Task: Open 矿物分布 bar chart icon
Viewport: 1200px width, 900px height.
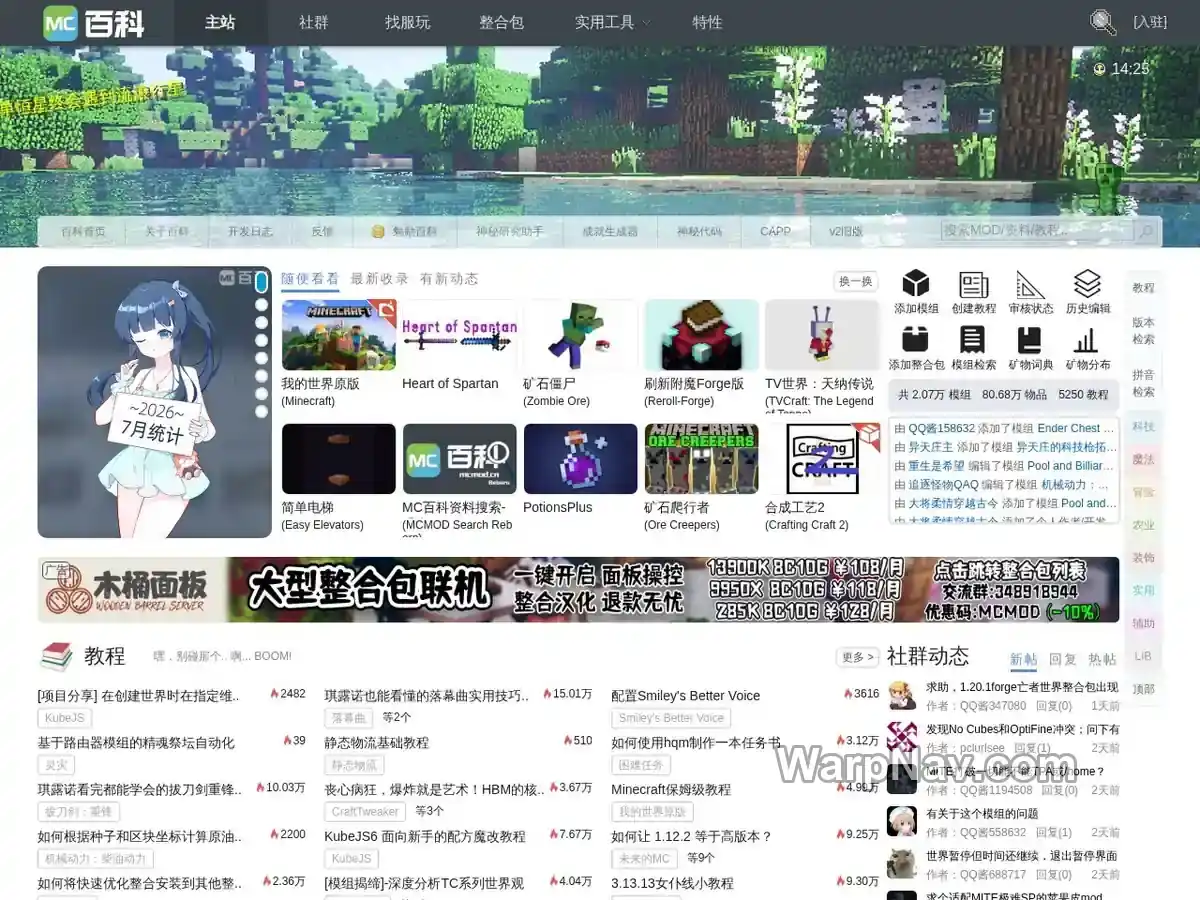Action: click(x=1087, y=340)
